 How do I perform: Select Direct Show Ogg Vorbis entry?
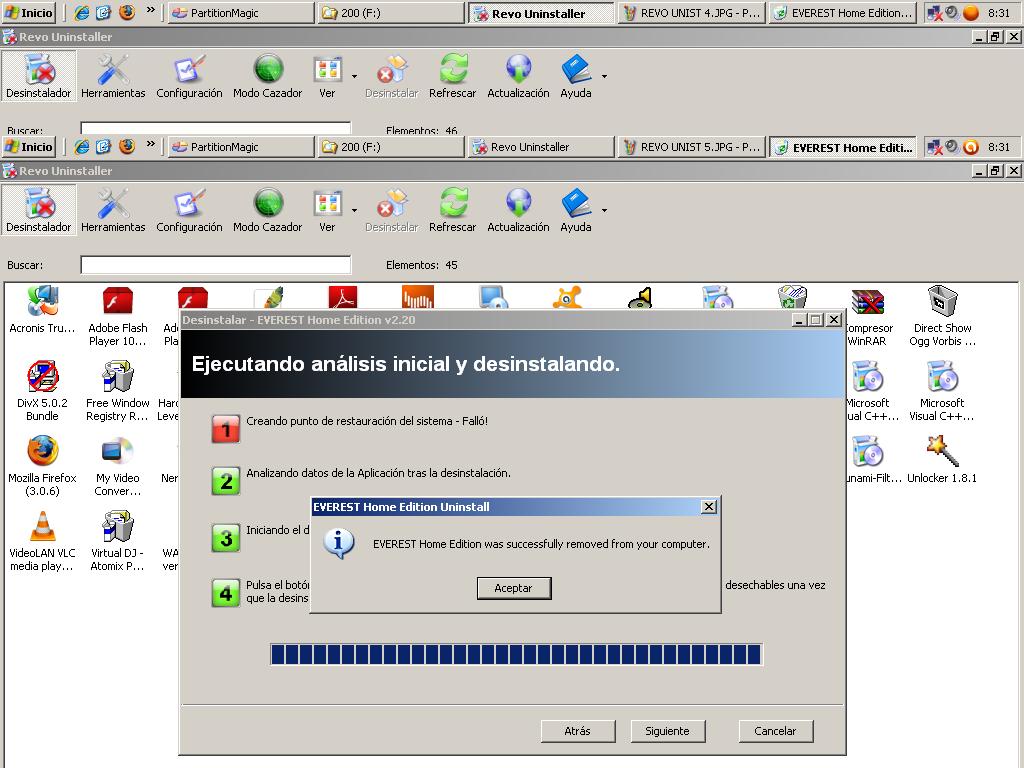click(942, 318)
